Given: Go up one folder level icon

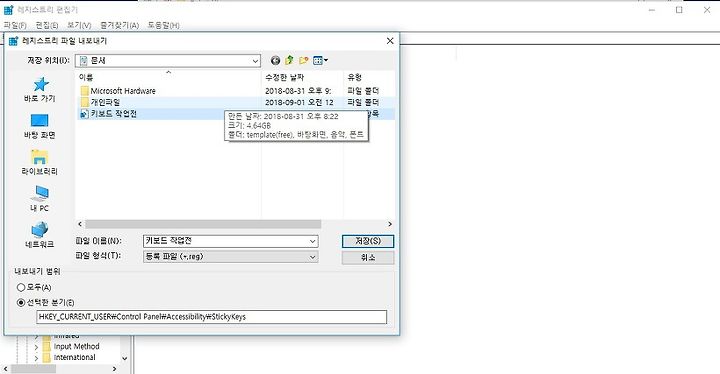Looking at the screenshot, I should pos(289,60).
